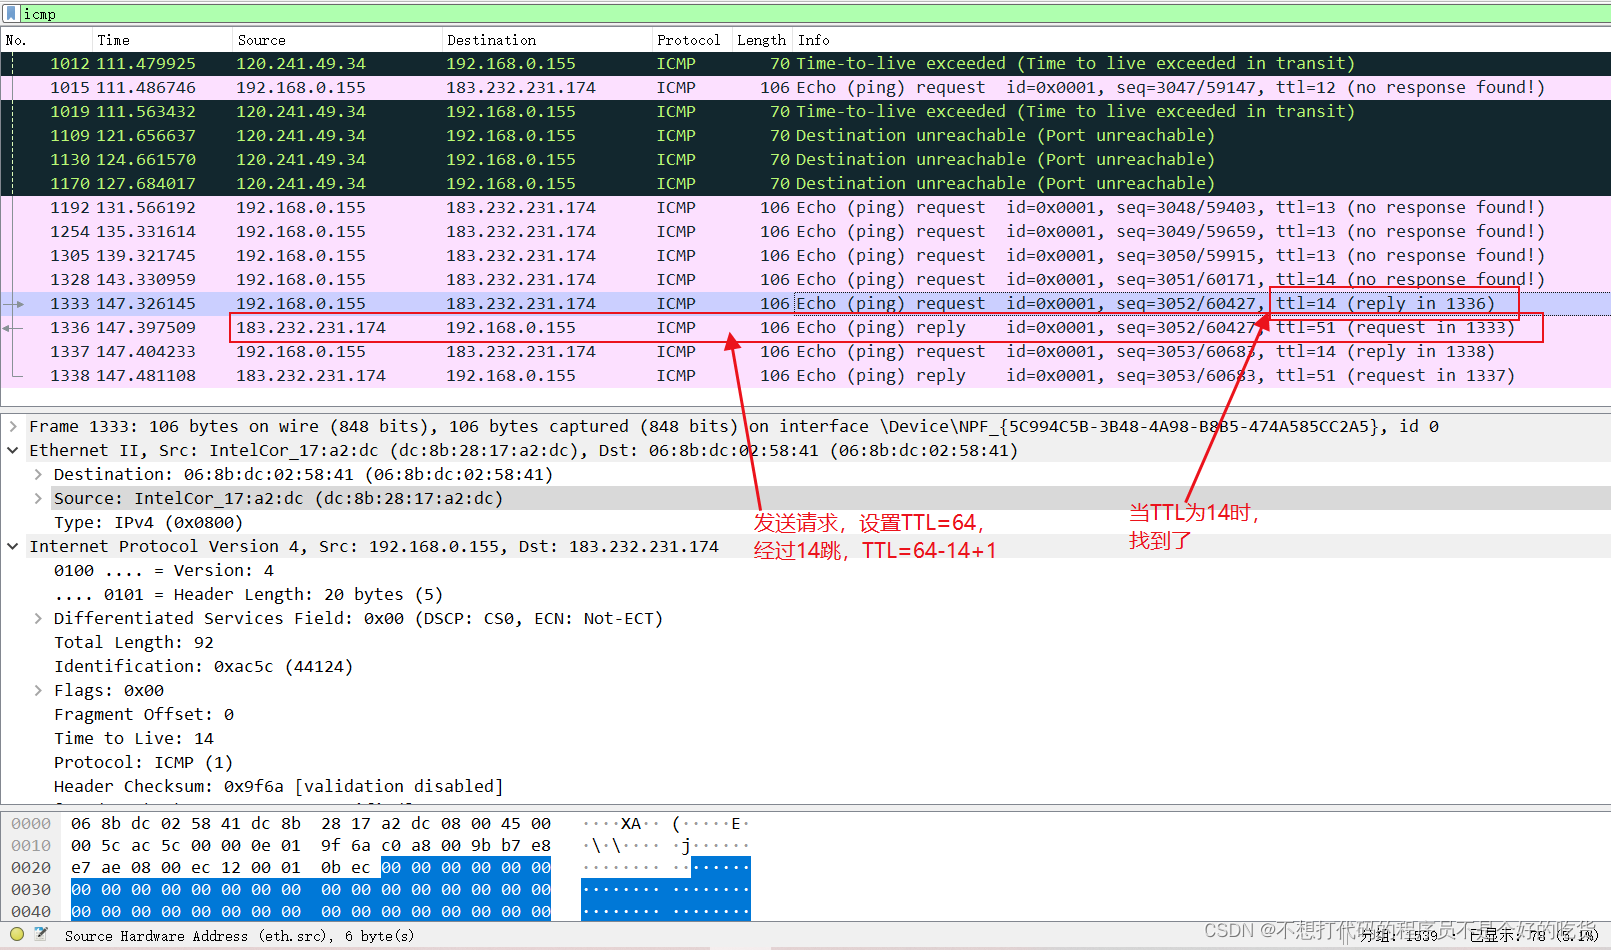Click source cell 120.241.49.34 in packet 1109

tap(301, 135)
